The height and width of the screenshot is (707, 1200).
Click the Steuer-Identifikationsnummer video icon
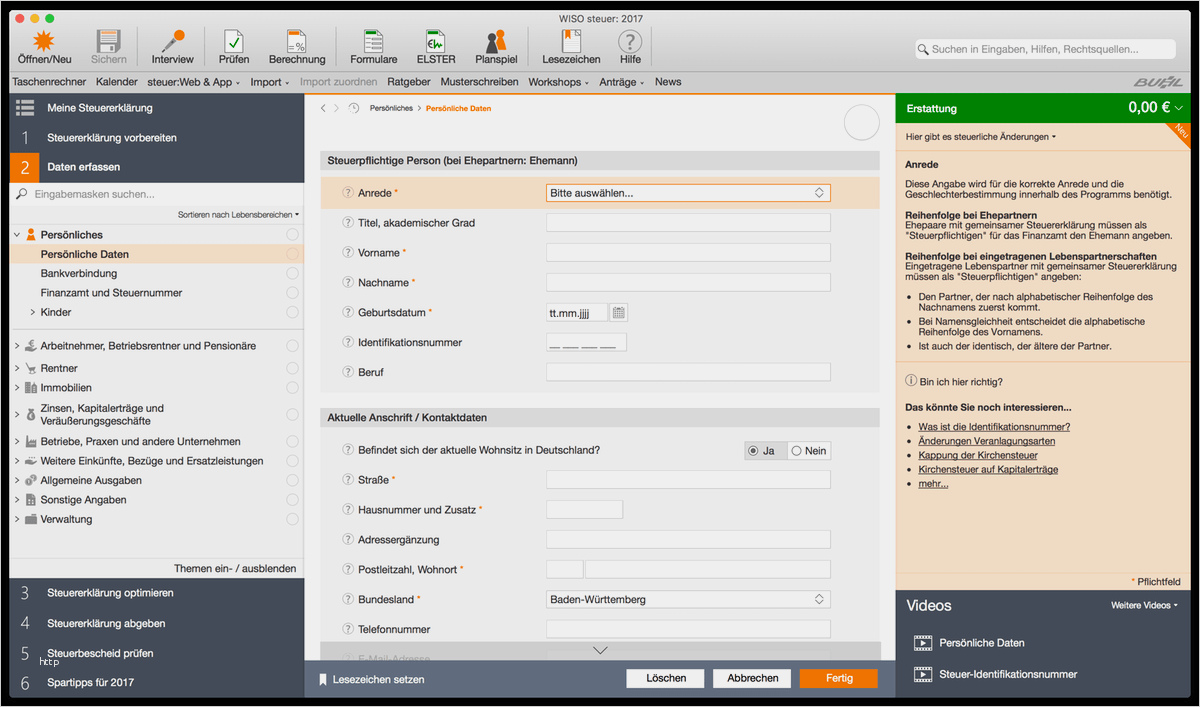tap(922, 674)
